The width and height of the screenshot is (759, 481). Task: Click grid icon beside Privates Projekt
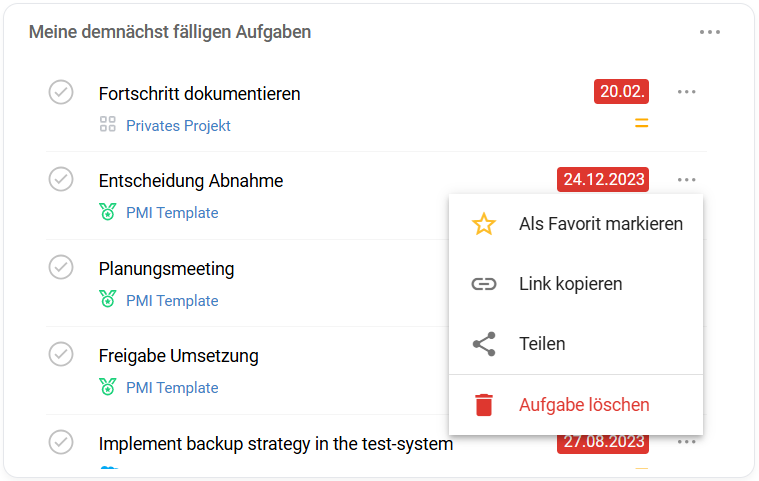tap(108, 125)
